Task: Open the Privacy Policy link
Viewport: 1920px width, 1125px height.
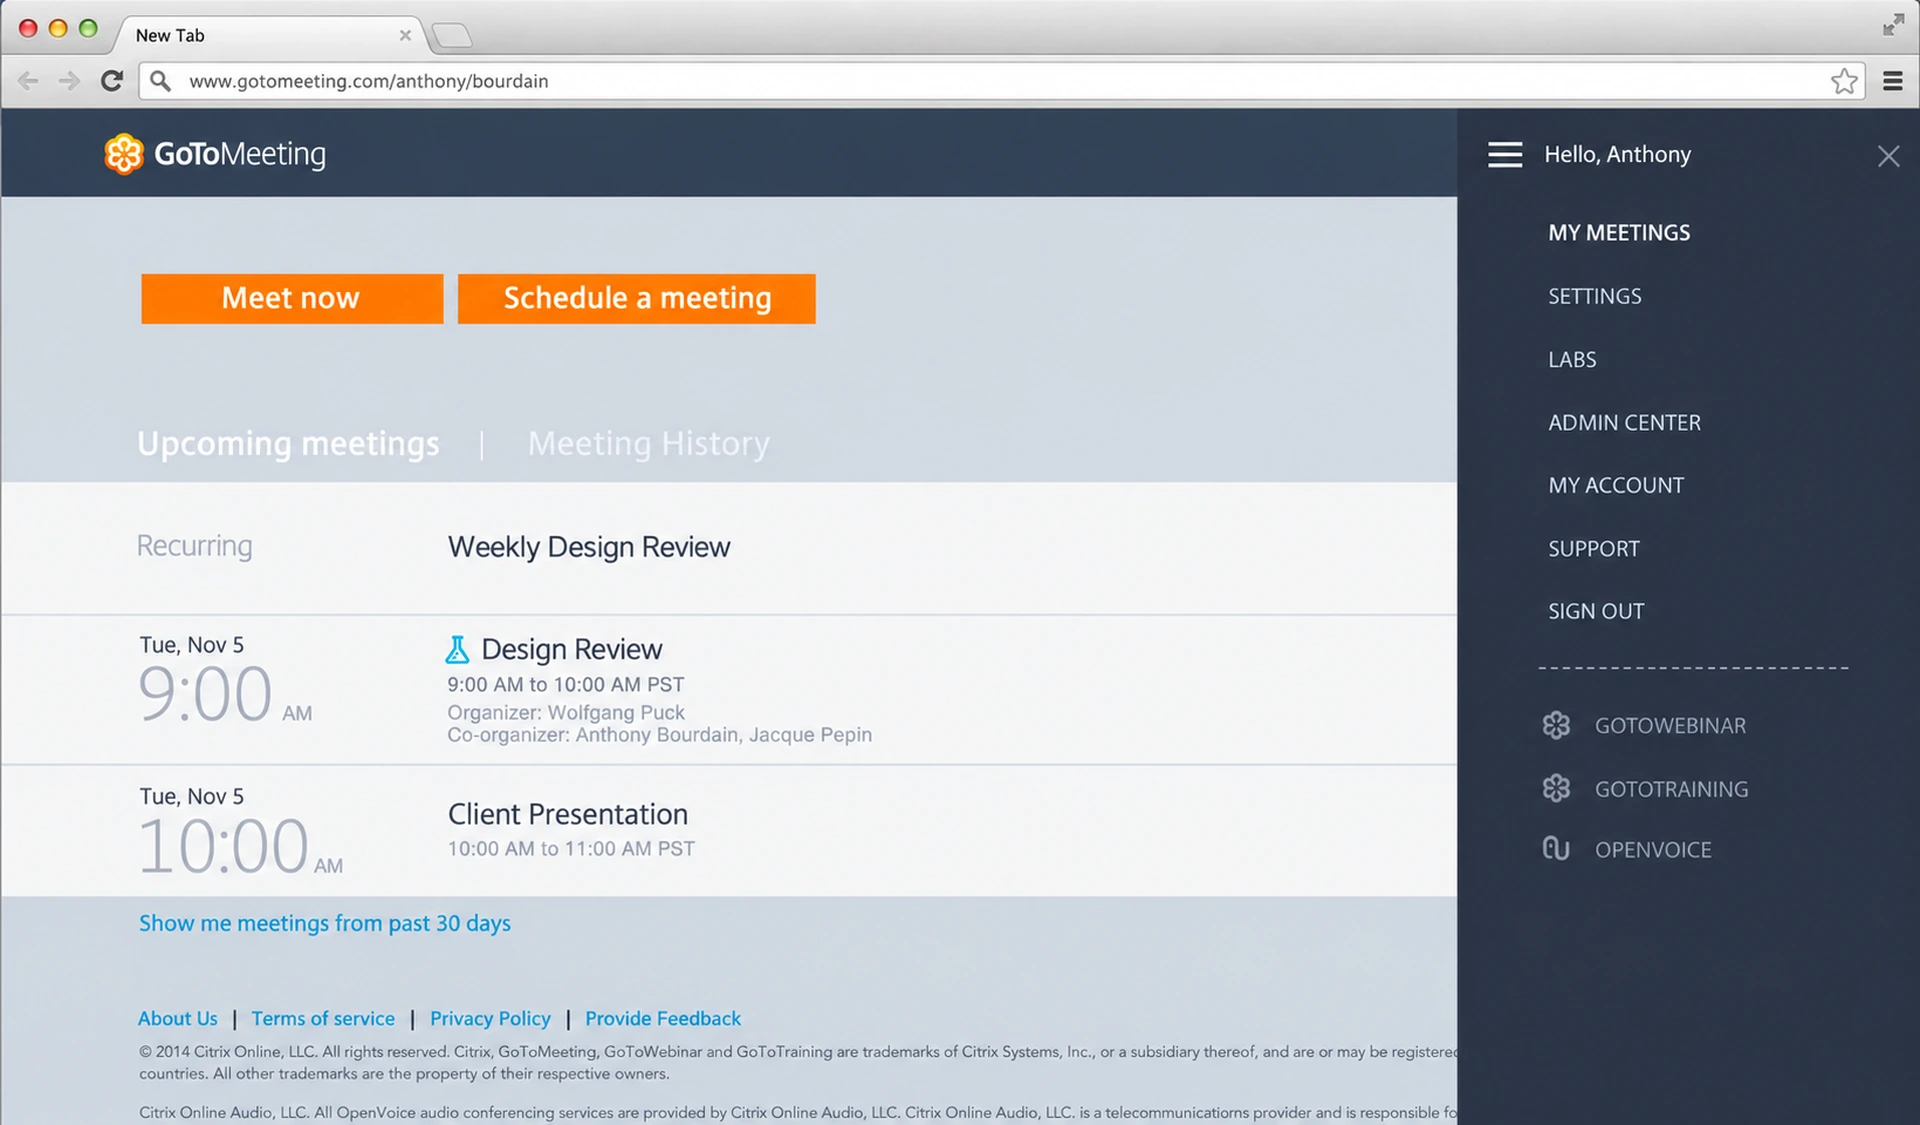Action: click(490, 1018)
